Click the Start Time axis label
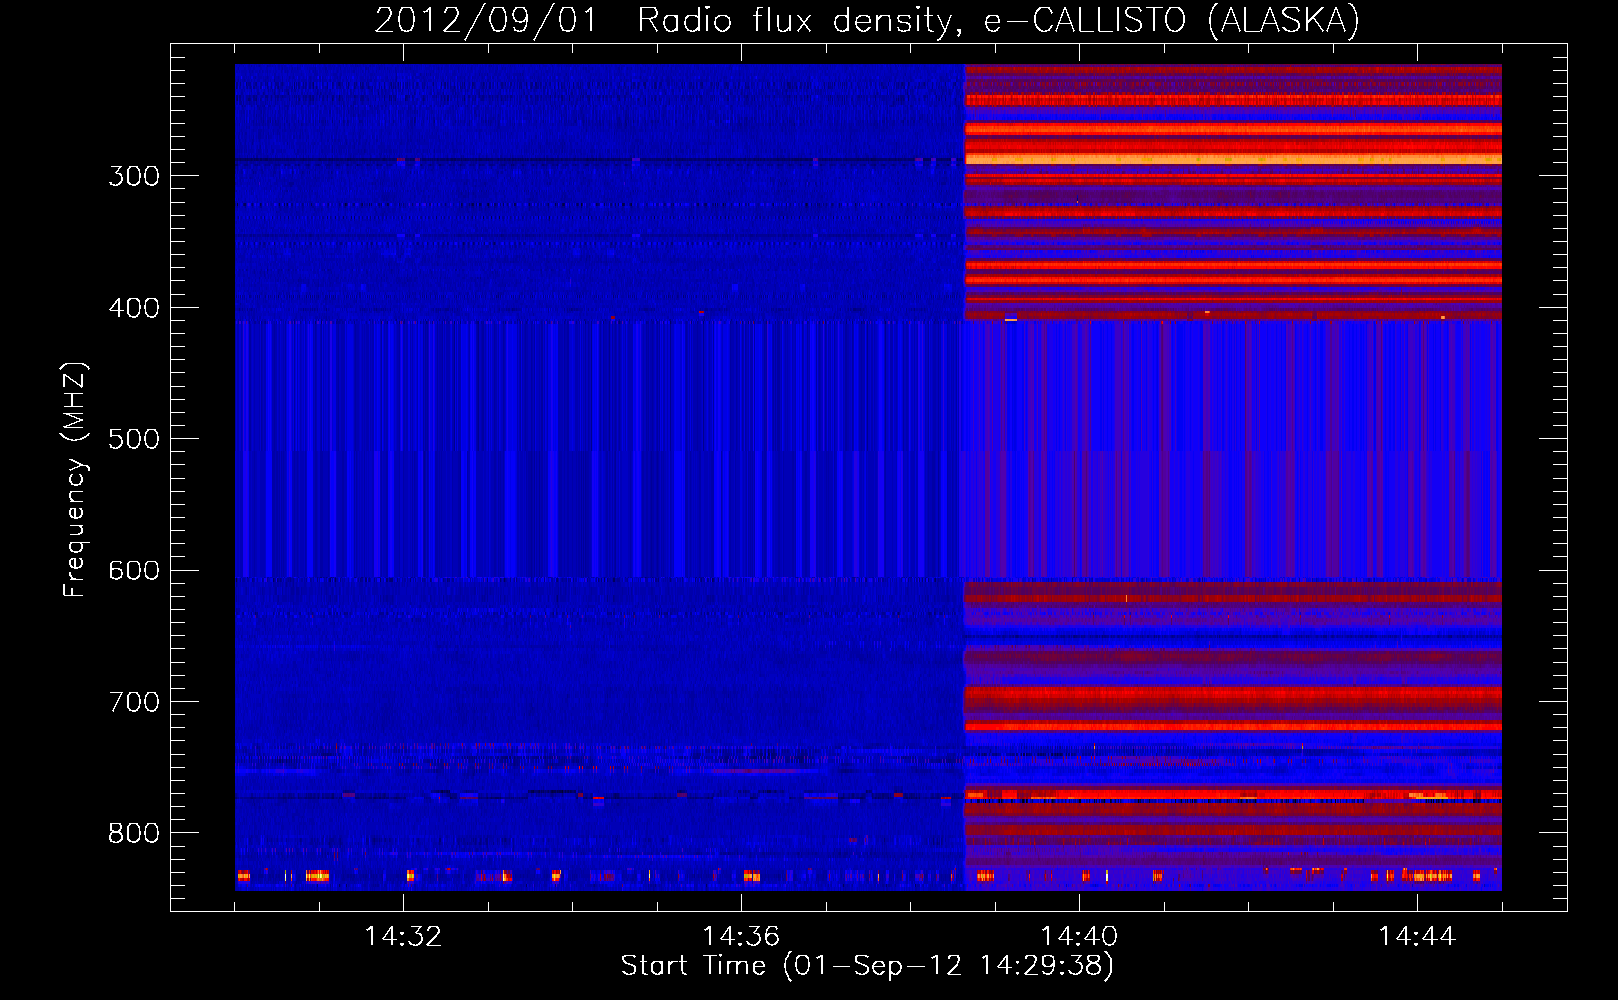 click(867, 966)
